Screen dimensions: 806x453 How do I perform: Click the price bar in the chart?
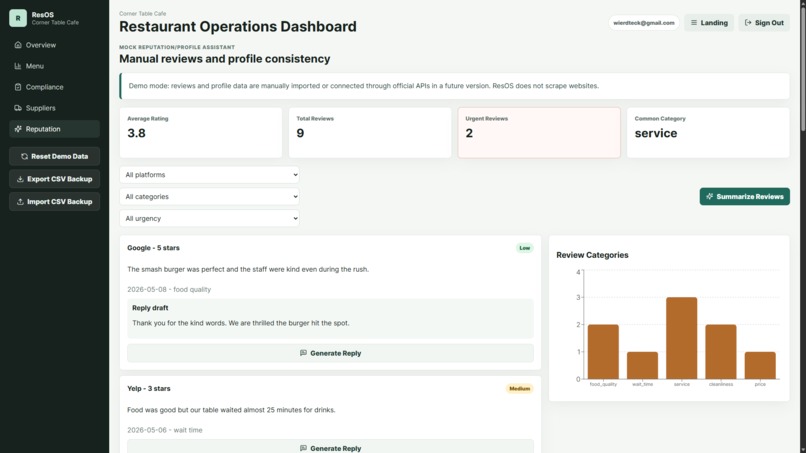pos(760,366)
